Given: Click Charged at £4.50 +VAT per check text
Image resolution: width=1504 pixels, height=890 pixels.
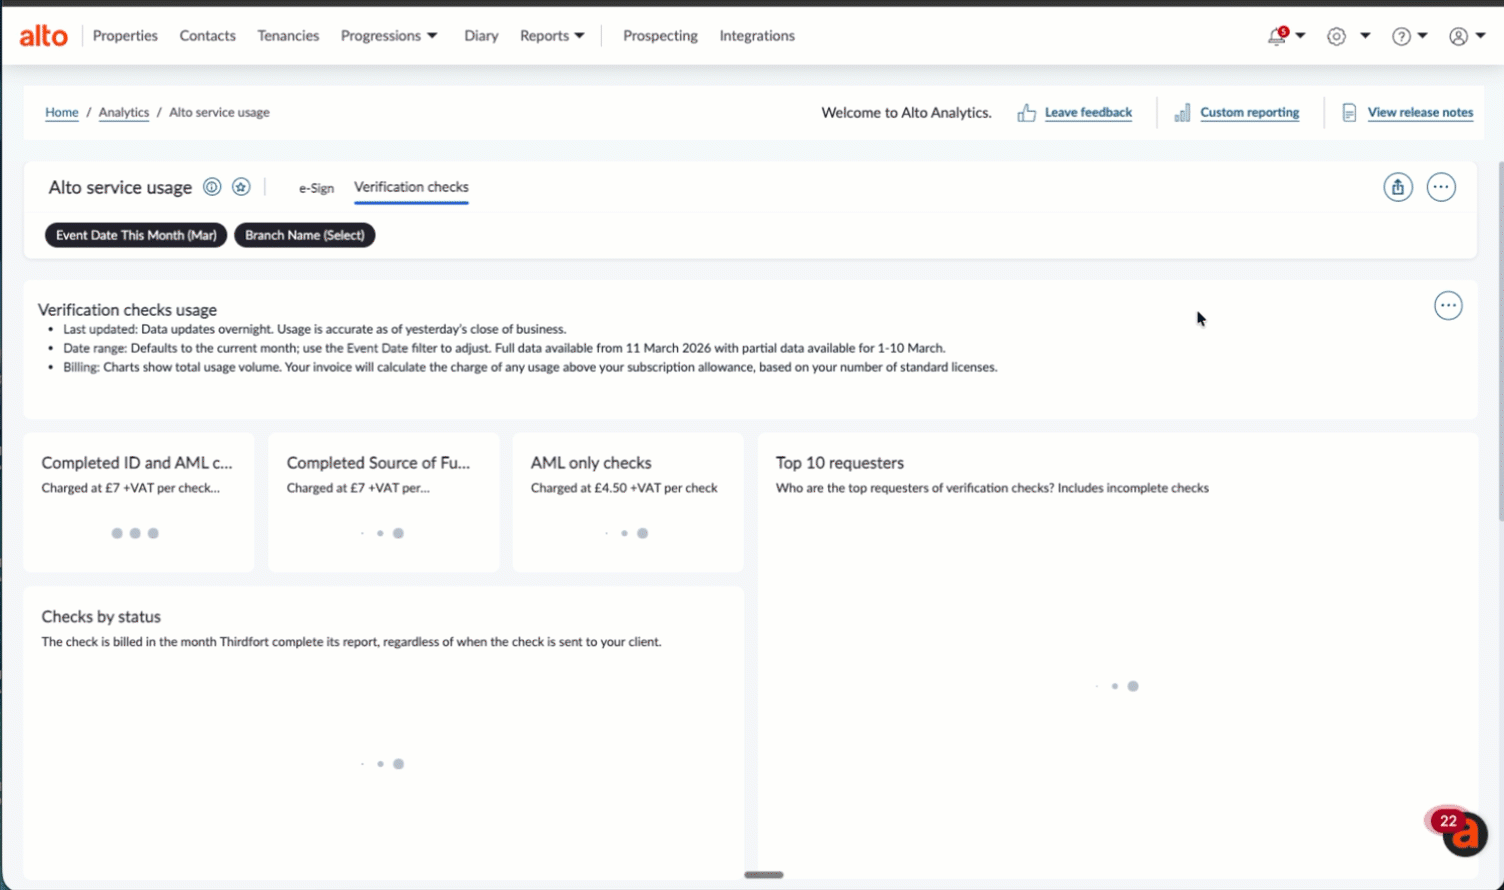Looking at the screenshot, I should (x=624, y=488).
